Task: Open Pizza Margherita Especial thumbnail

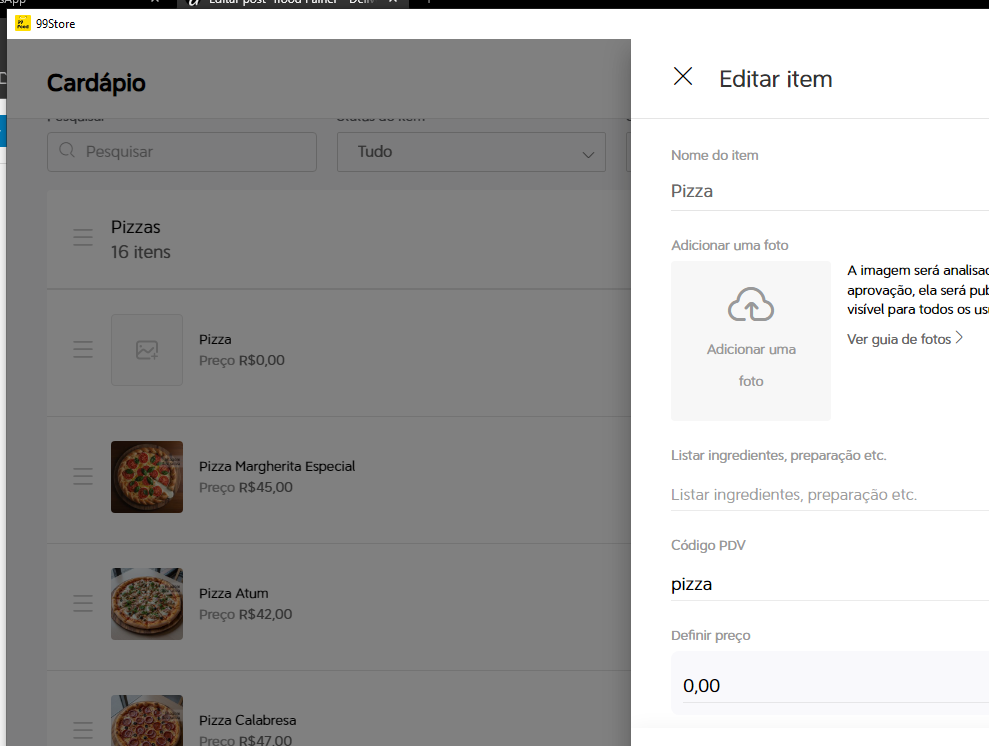Action: pos(147,477)
